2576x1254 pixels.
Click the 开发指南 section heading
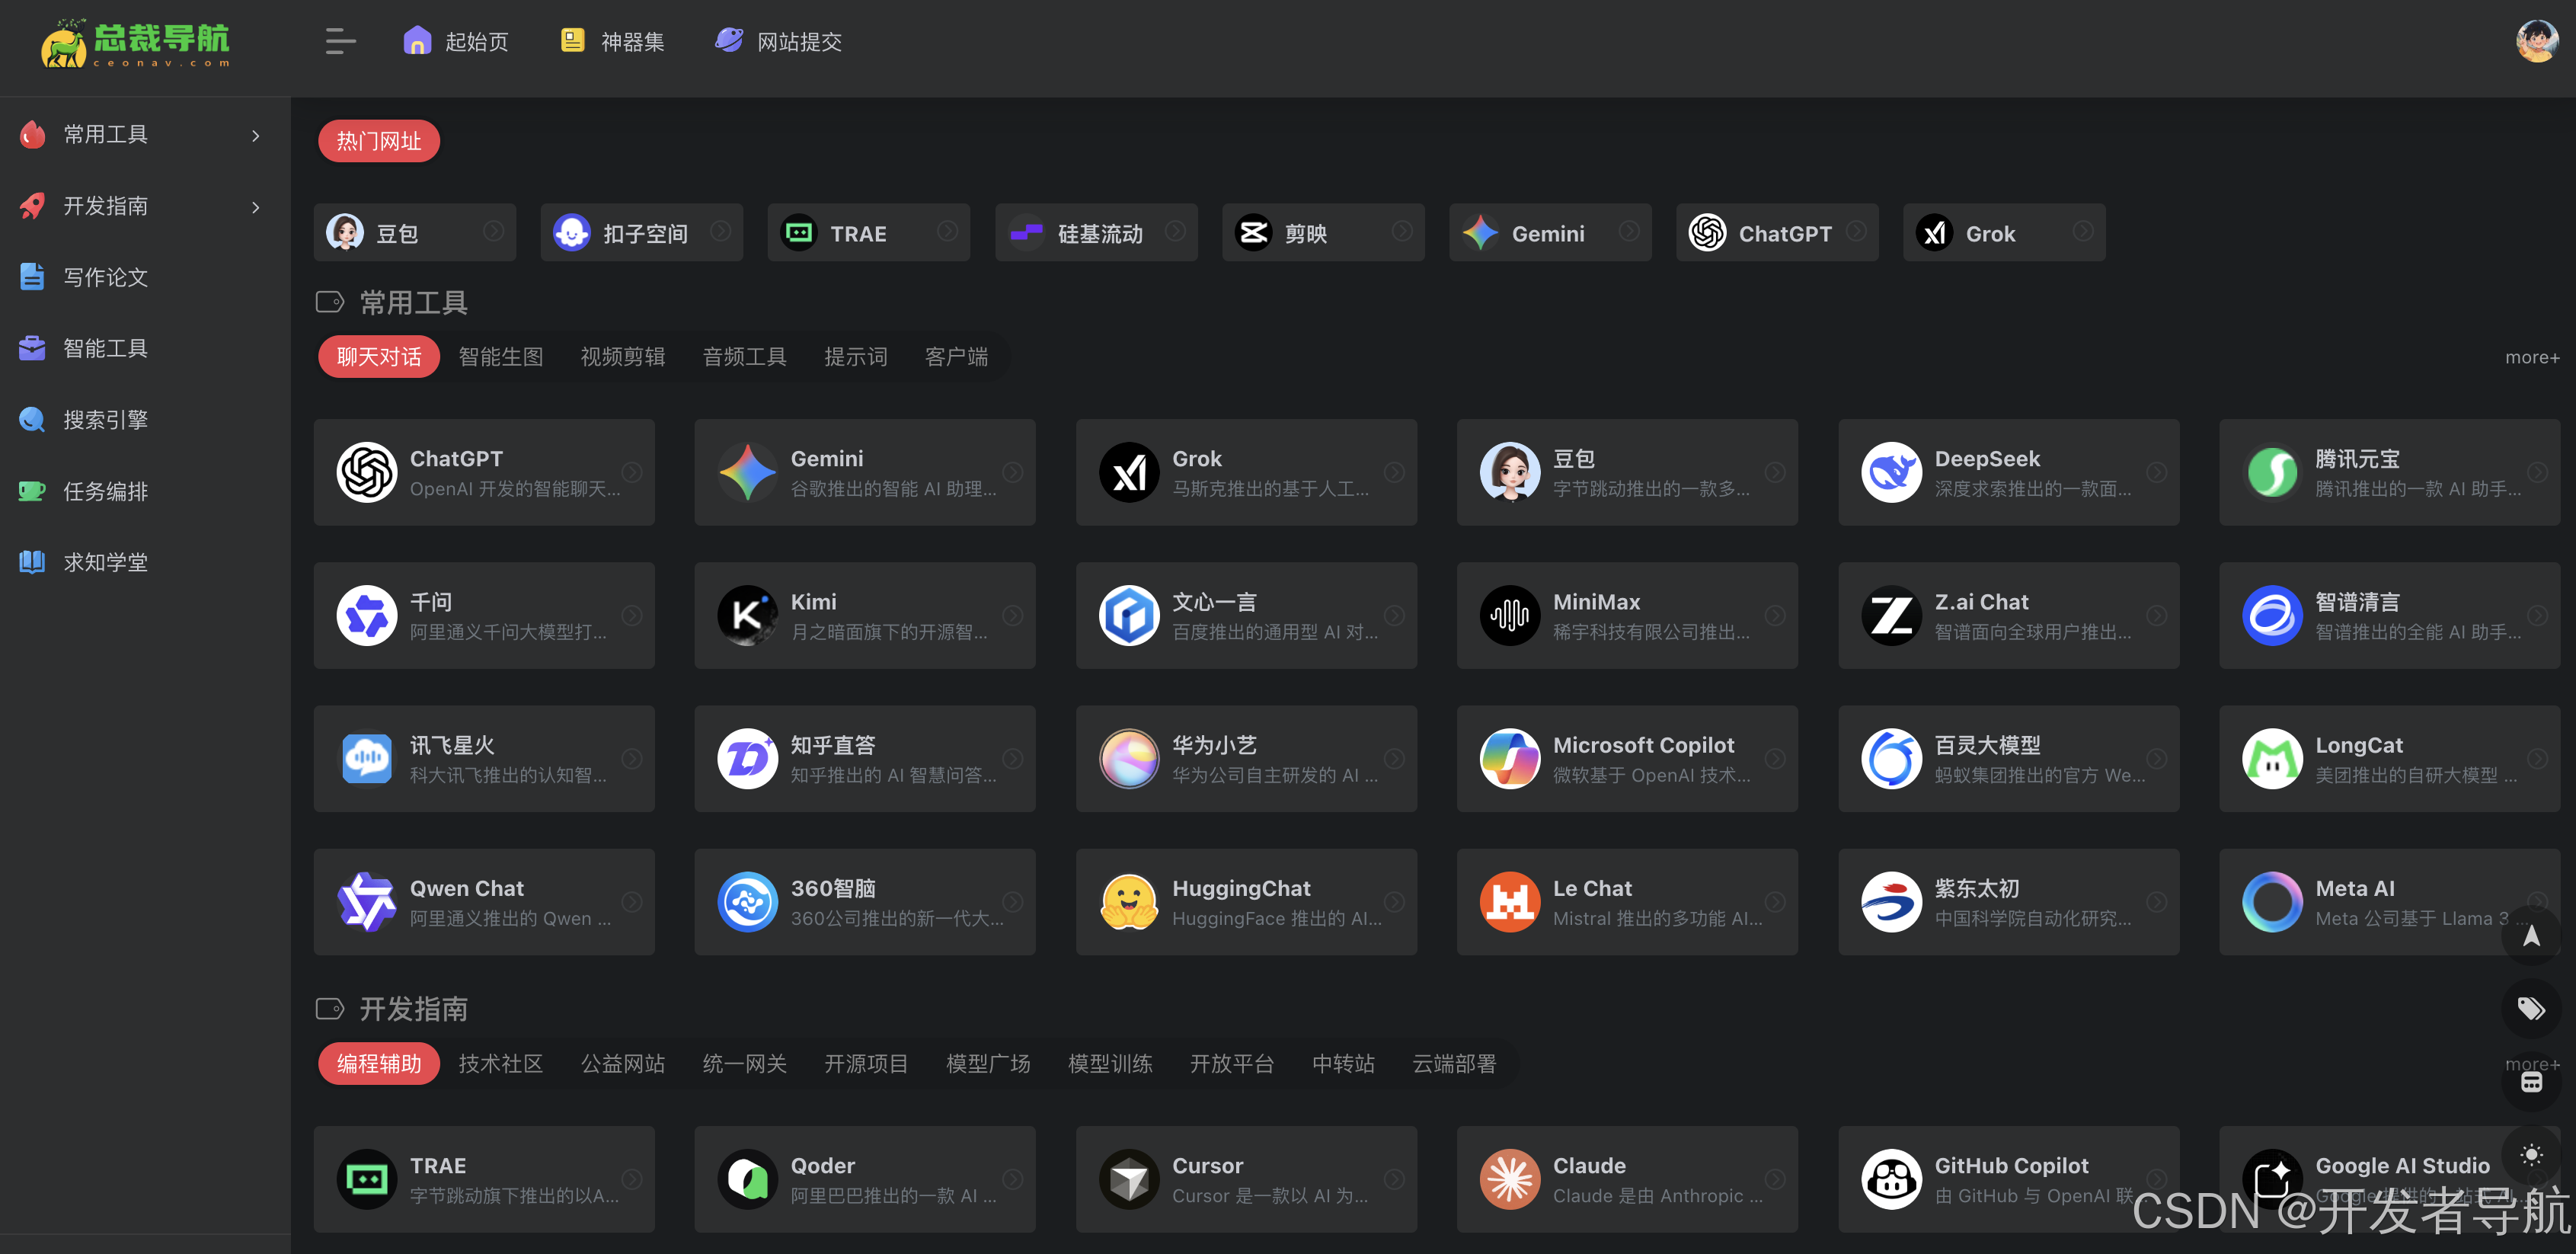pos(413,1009)
